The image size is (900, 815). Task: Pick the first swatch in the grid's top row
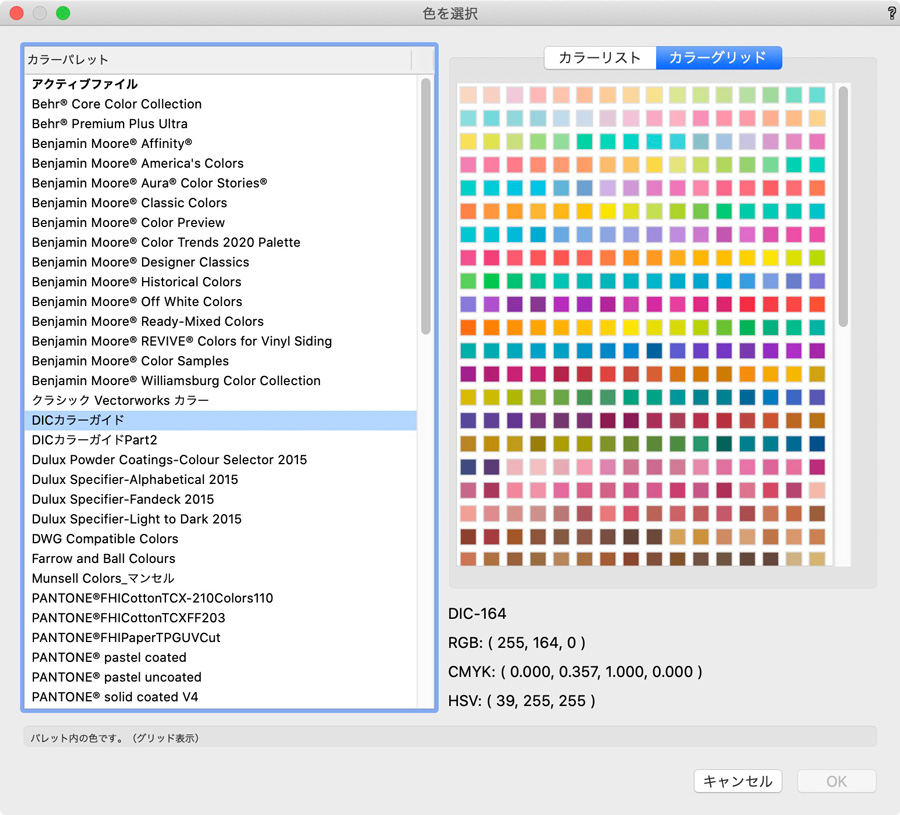(468, 95)
